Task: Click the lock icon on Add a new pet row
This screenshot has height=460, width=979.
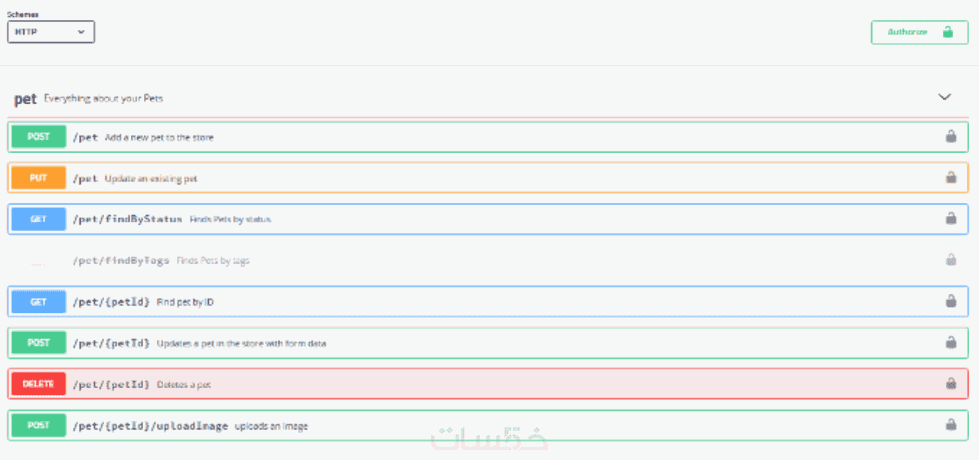Action: (x=951, y=136)
